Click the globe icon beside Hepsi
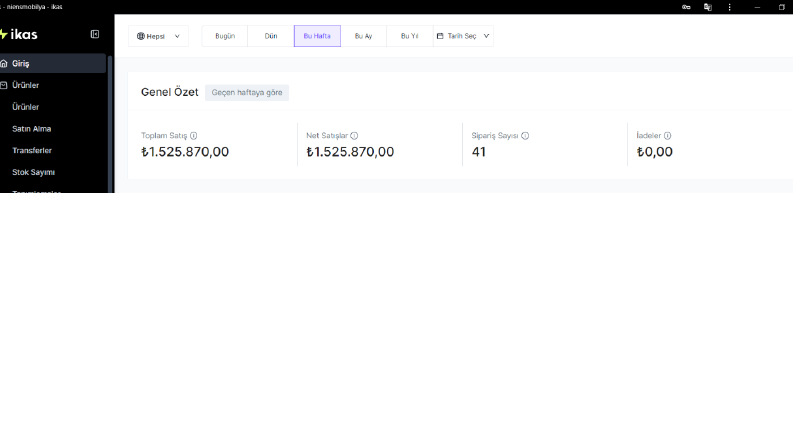793x446 pixels. [141, 36]
